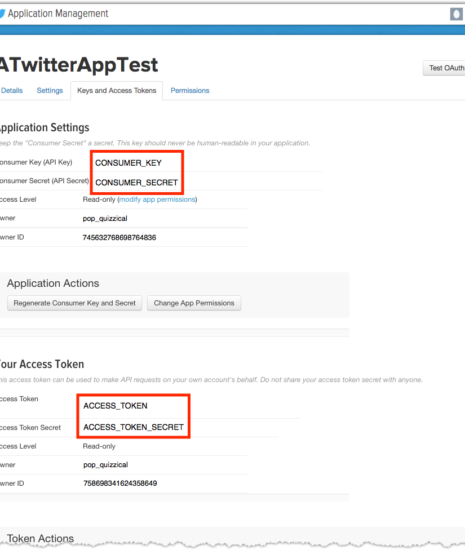Viewport: 465px width, 550px height.
Task: Click the Change App Permissions button
Action: click(x=194, y=303)
